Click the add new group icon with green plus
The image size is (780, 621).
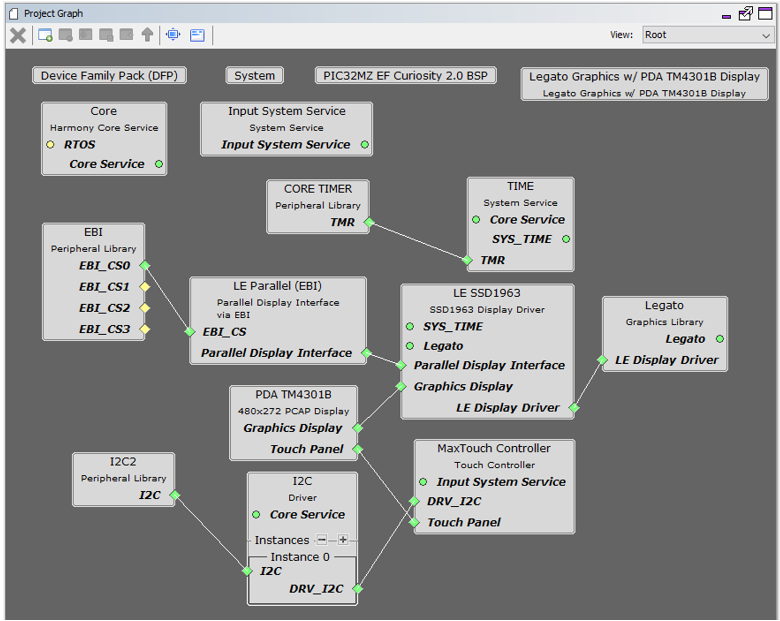(45, 35)
